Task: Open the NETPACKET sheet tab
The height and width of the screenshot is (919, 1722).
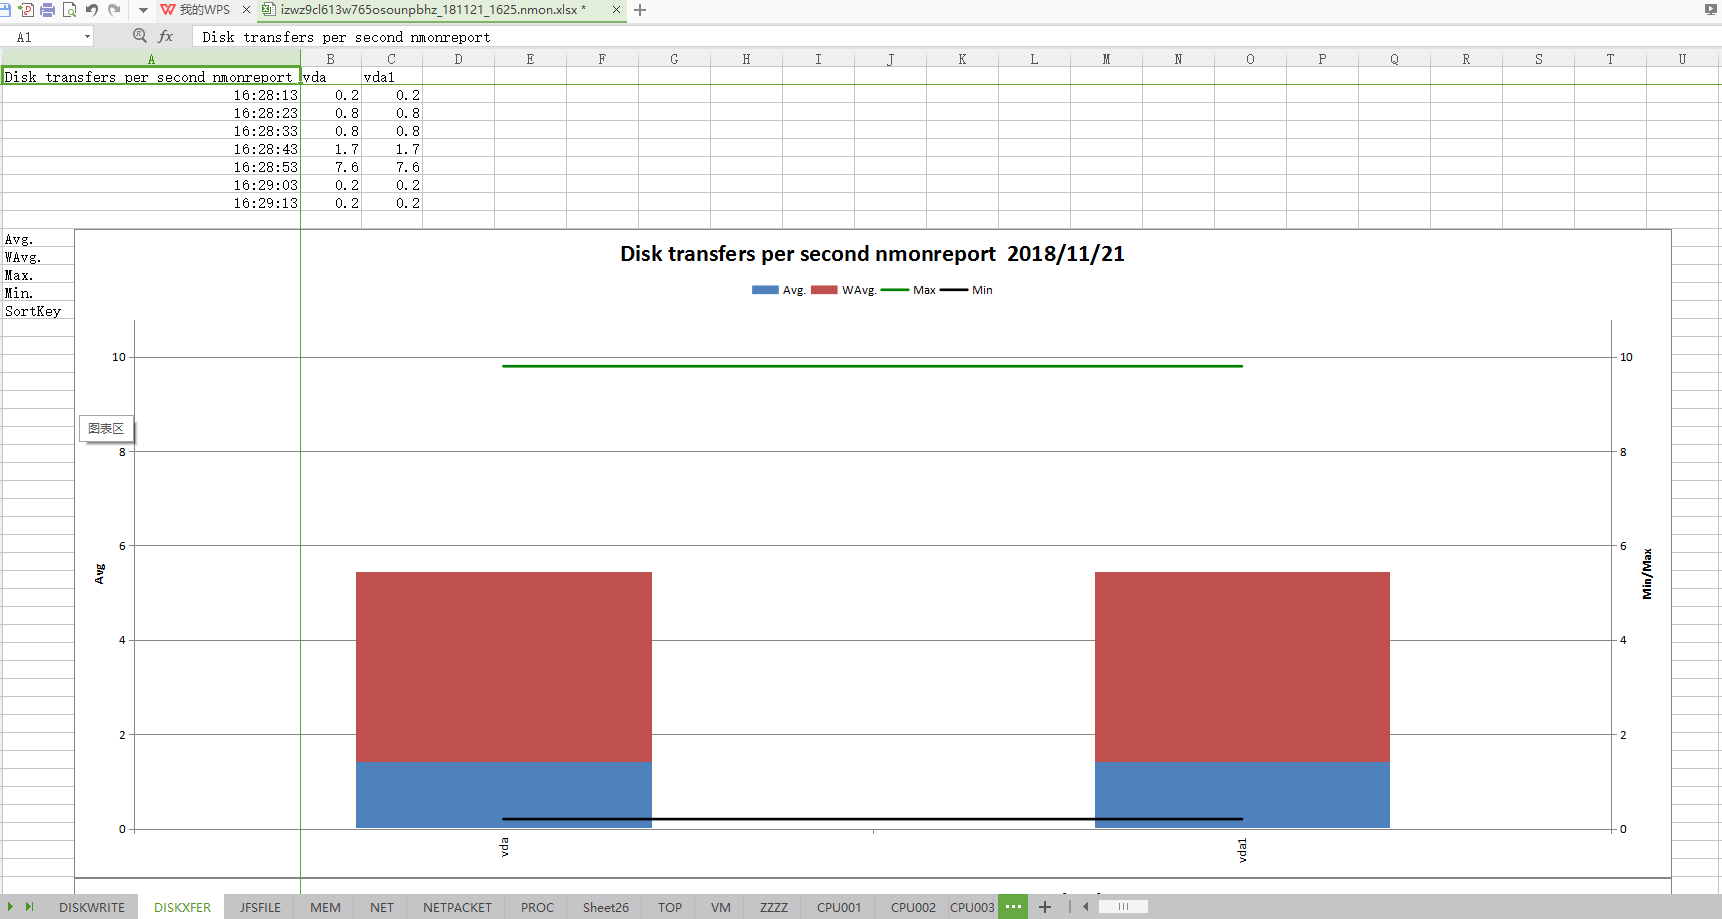Action: pos(457,907)
